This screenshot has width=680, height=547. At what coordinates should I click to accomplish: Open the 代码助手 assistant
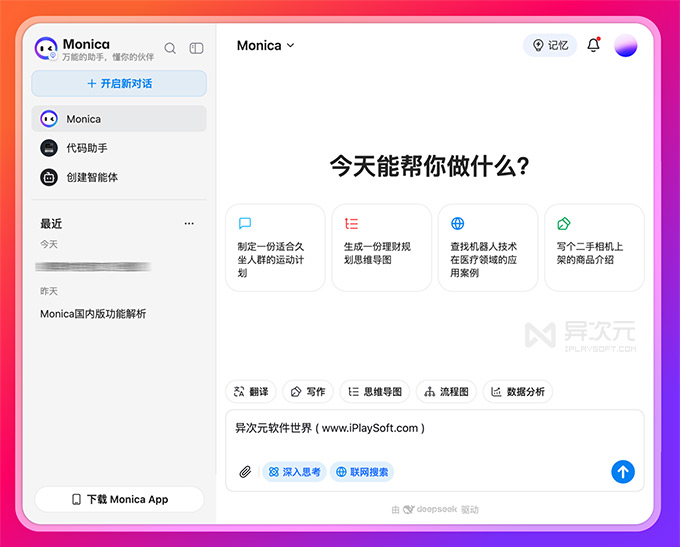[119, 148]
